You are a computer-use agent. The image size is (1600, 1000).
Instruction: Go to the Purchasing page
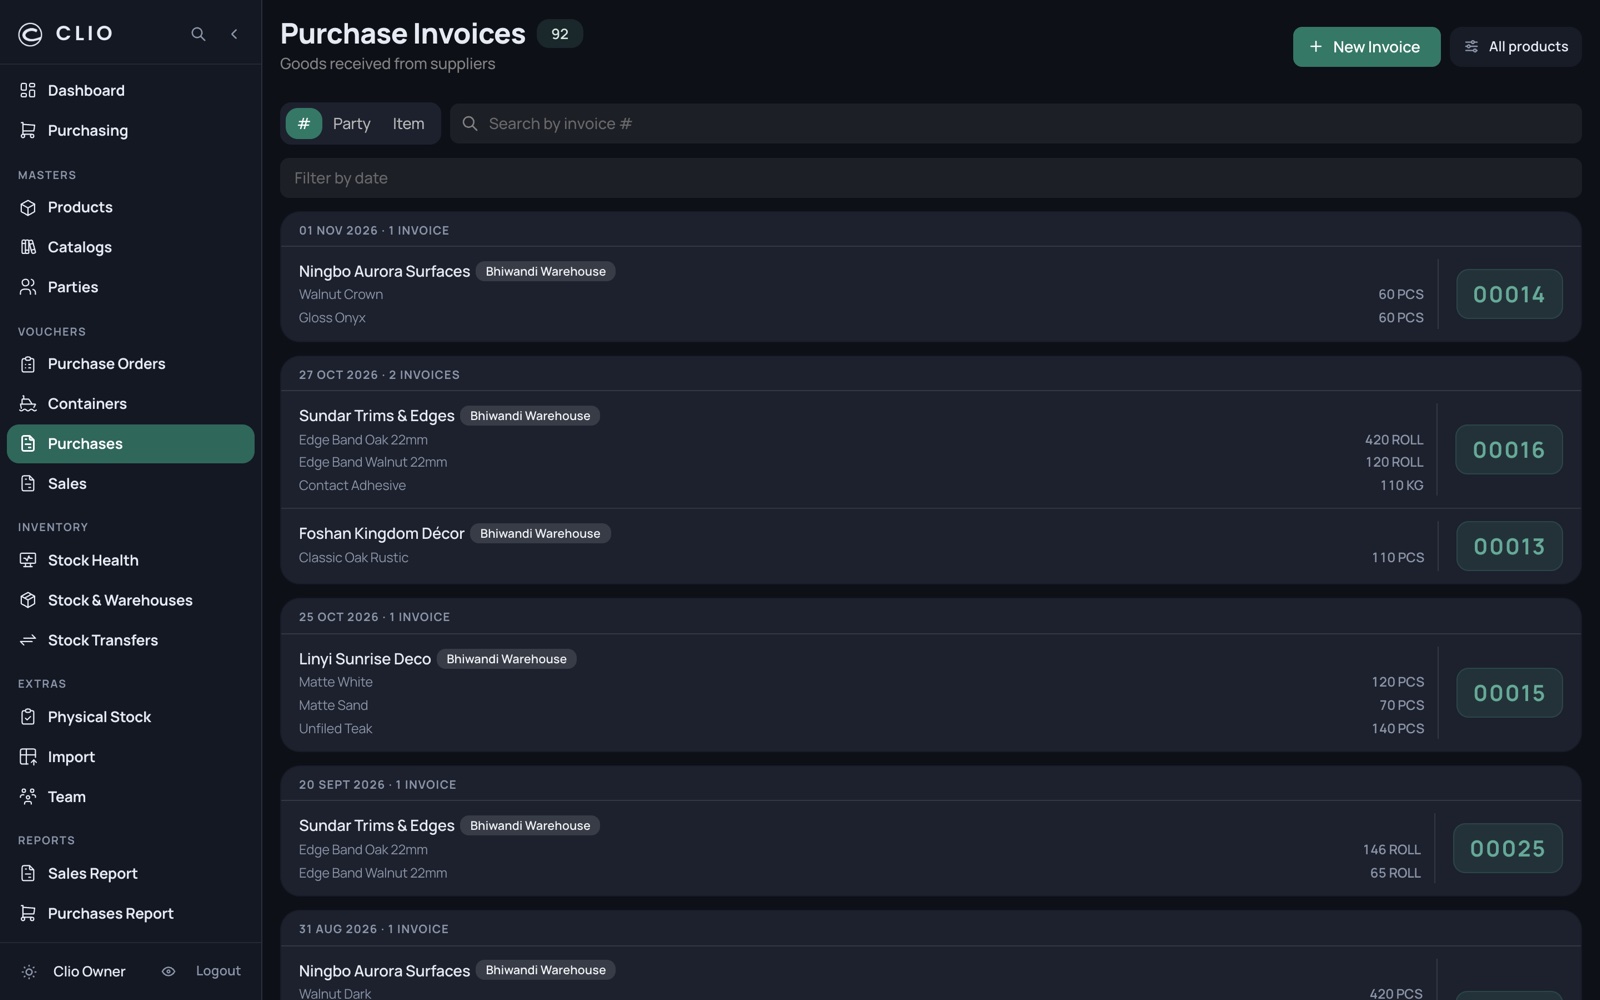pos(131,131)
